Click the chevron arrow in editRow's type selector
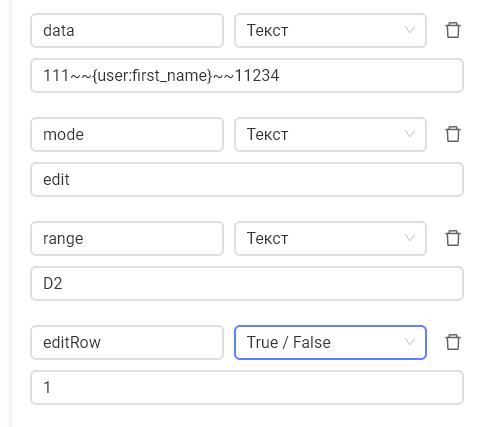 pyautogui.click(x=410, y=342)
